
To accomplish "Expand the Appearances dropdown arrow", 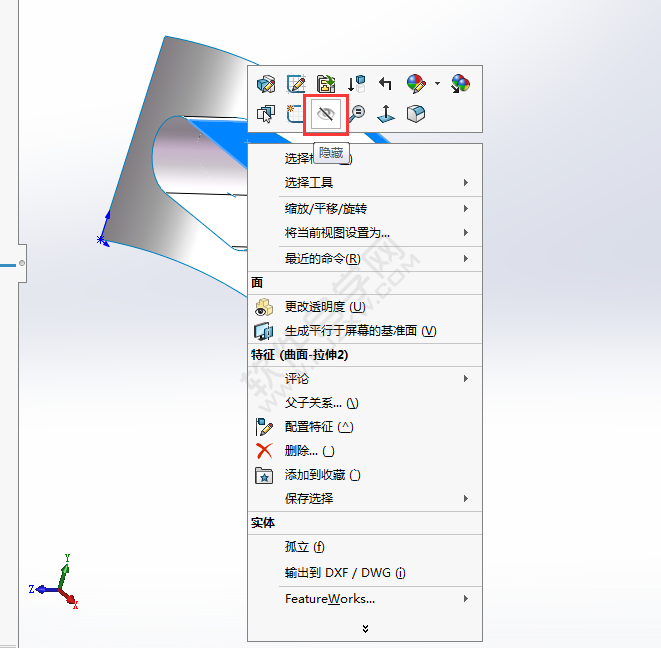I will click(438, 83).
